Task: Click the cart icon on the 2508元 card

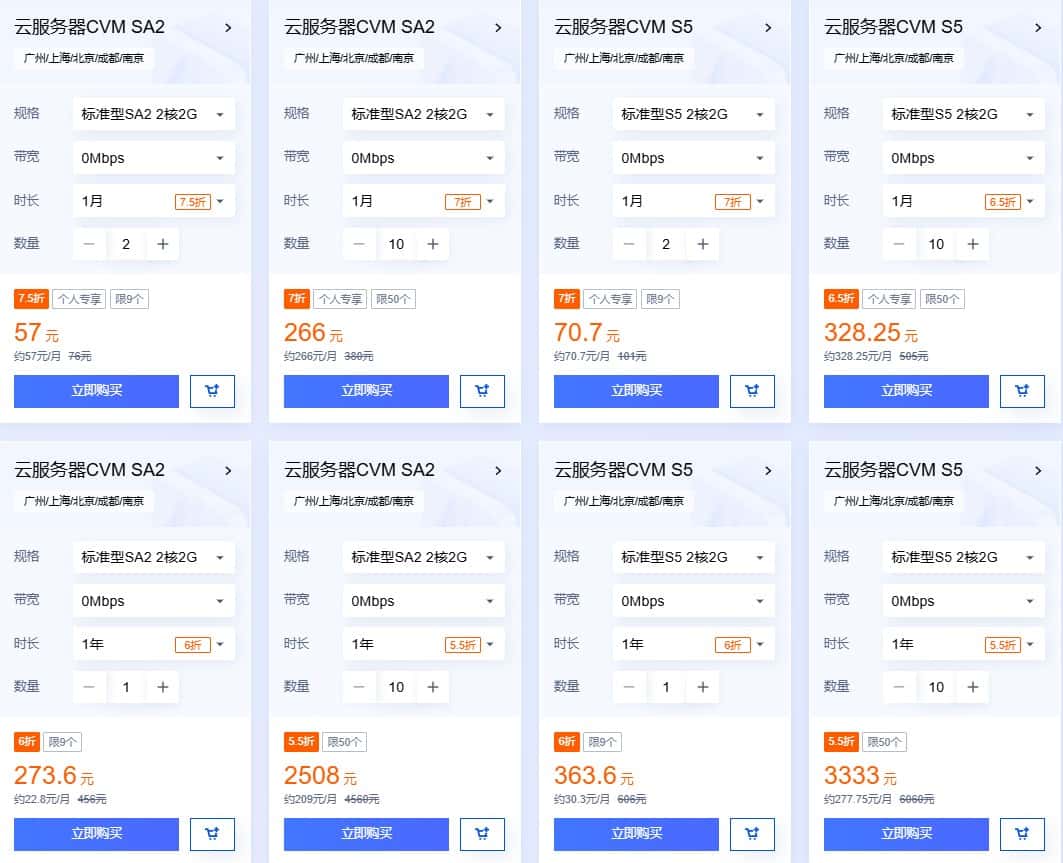Action: tap(482, 834)
